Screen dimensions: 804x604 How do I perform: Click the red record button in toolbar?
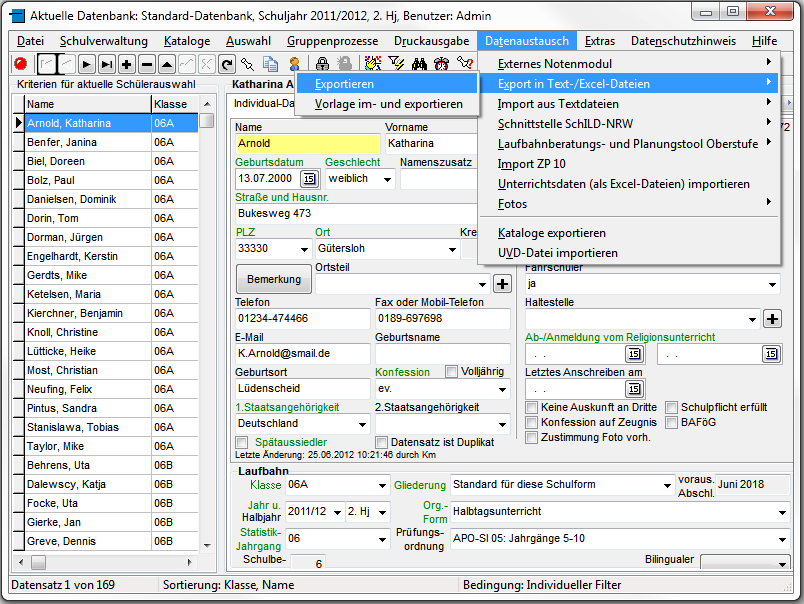(20, 64)
